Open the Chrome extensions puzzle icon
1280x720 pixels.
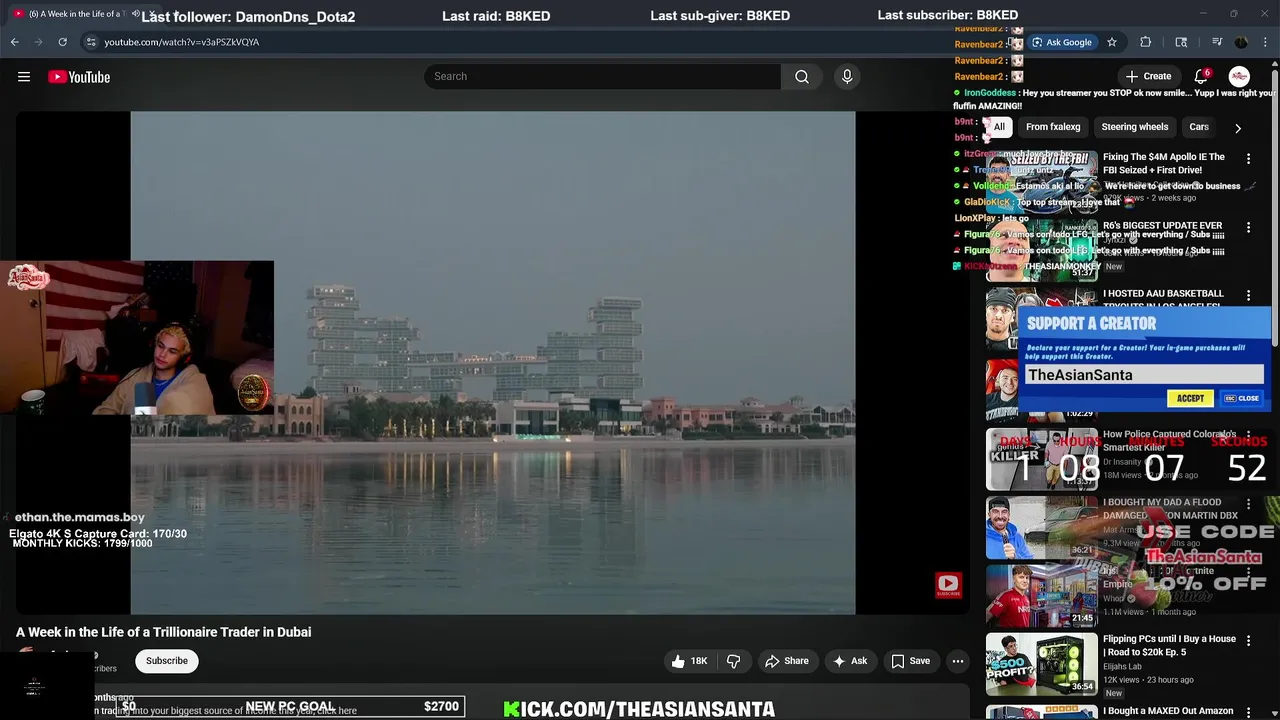coord(1146,42)
